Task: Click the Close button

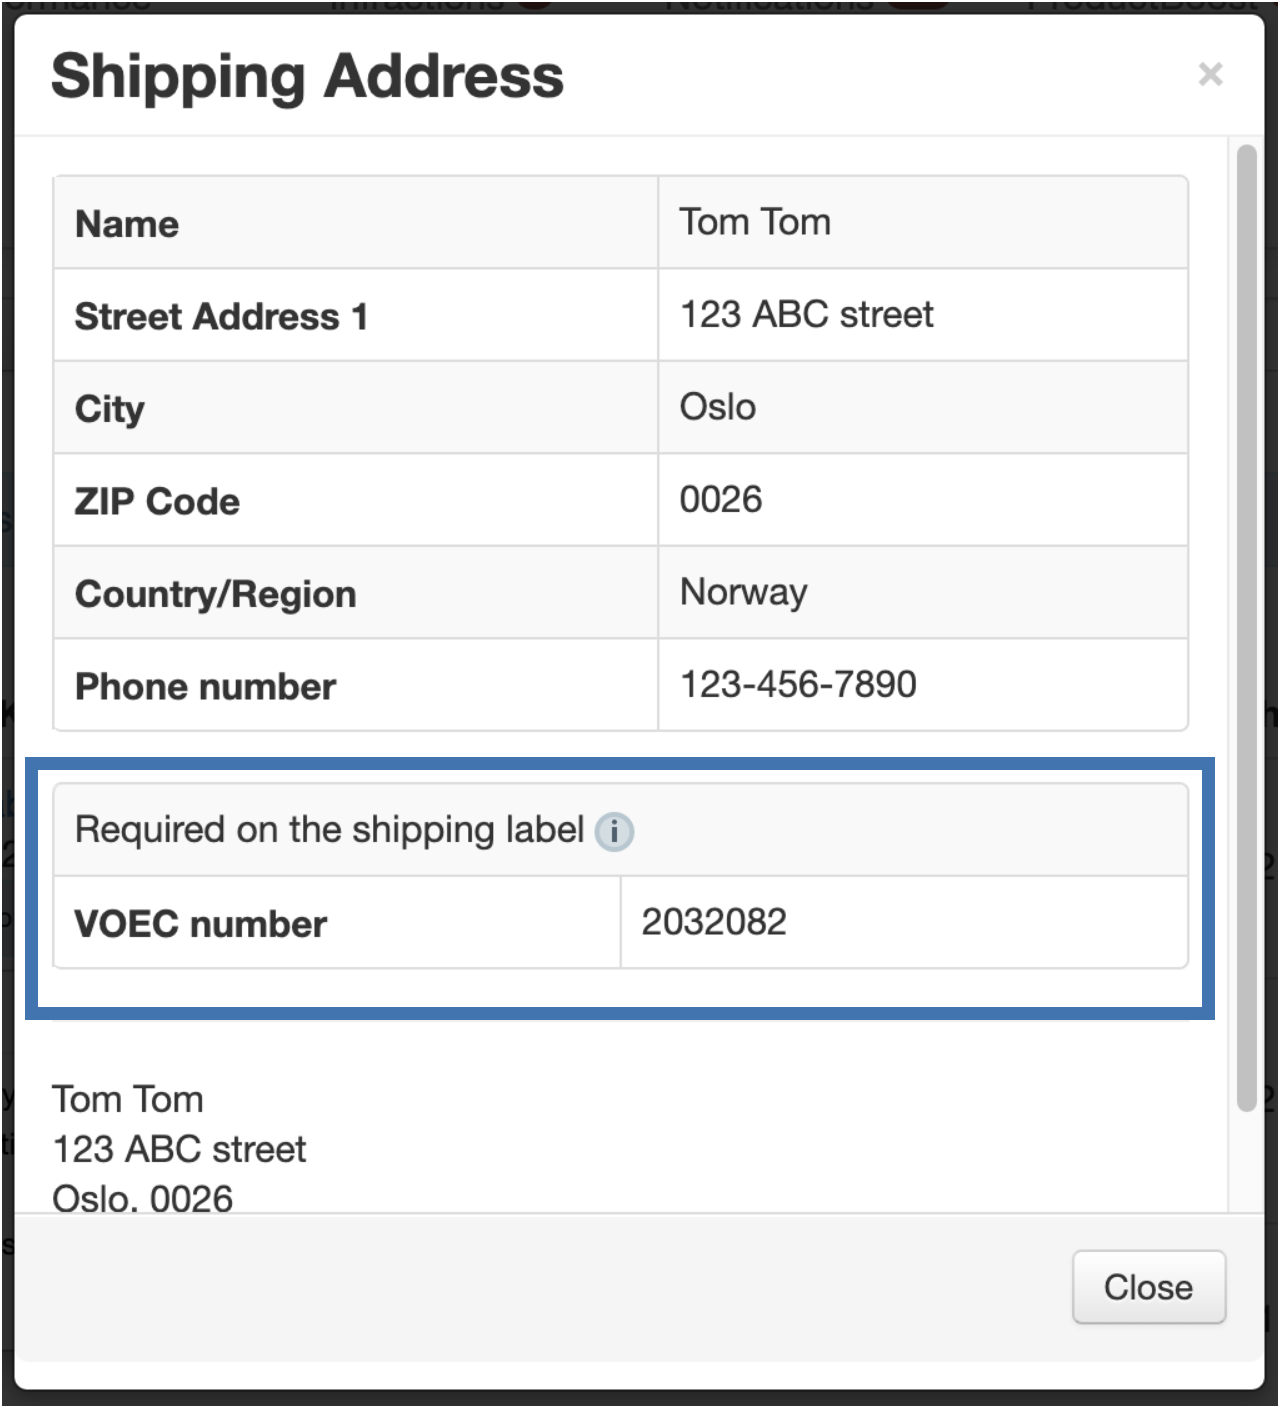Action: (1148, 1288)
